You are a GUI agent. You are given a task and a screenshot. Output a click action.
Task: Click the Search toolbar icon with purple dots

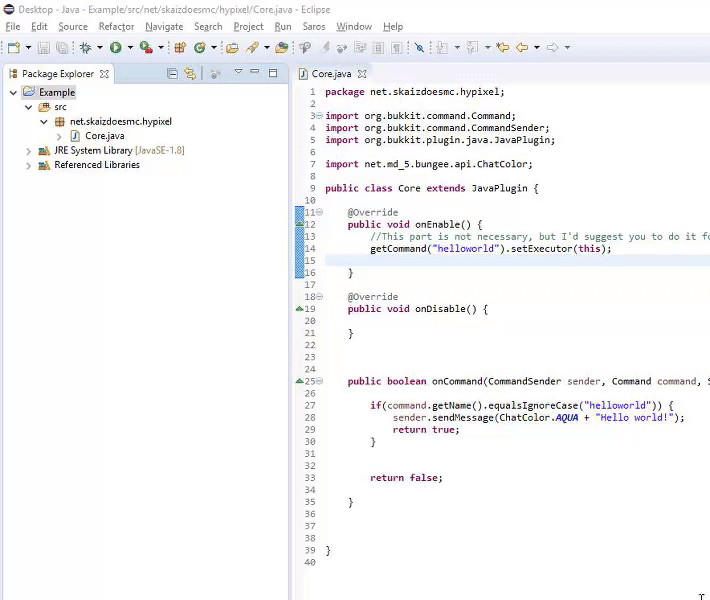pos(282,48)
